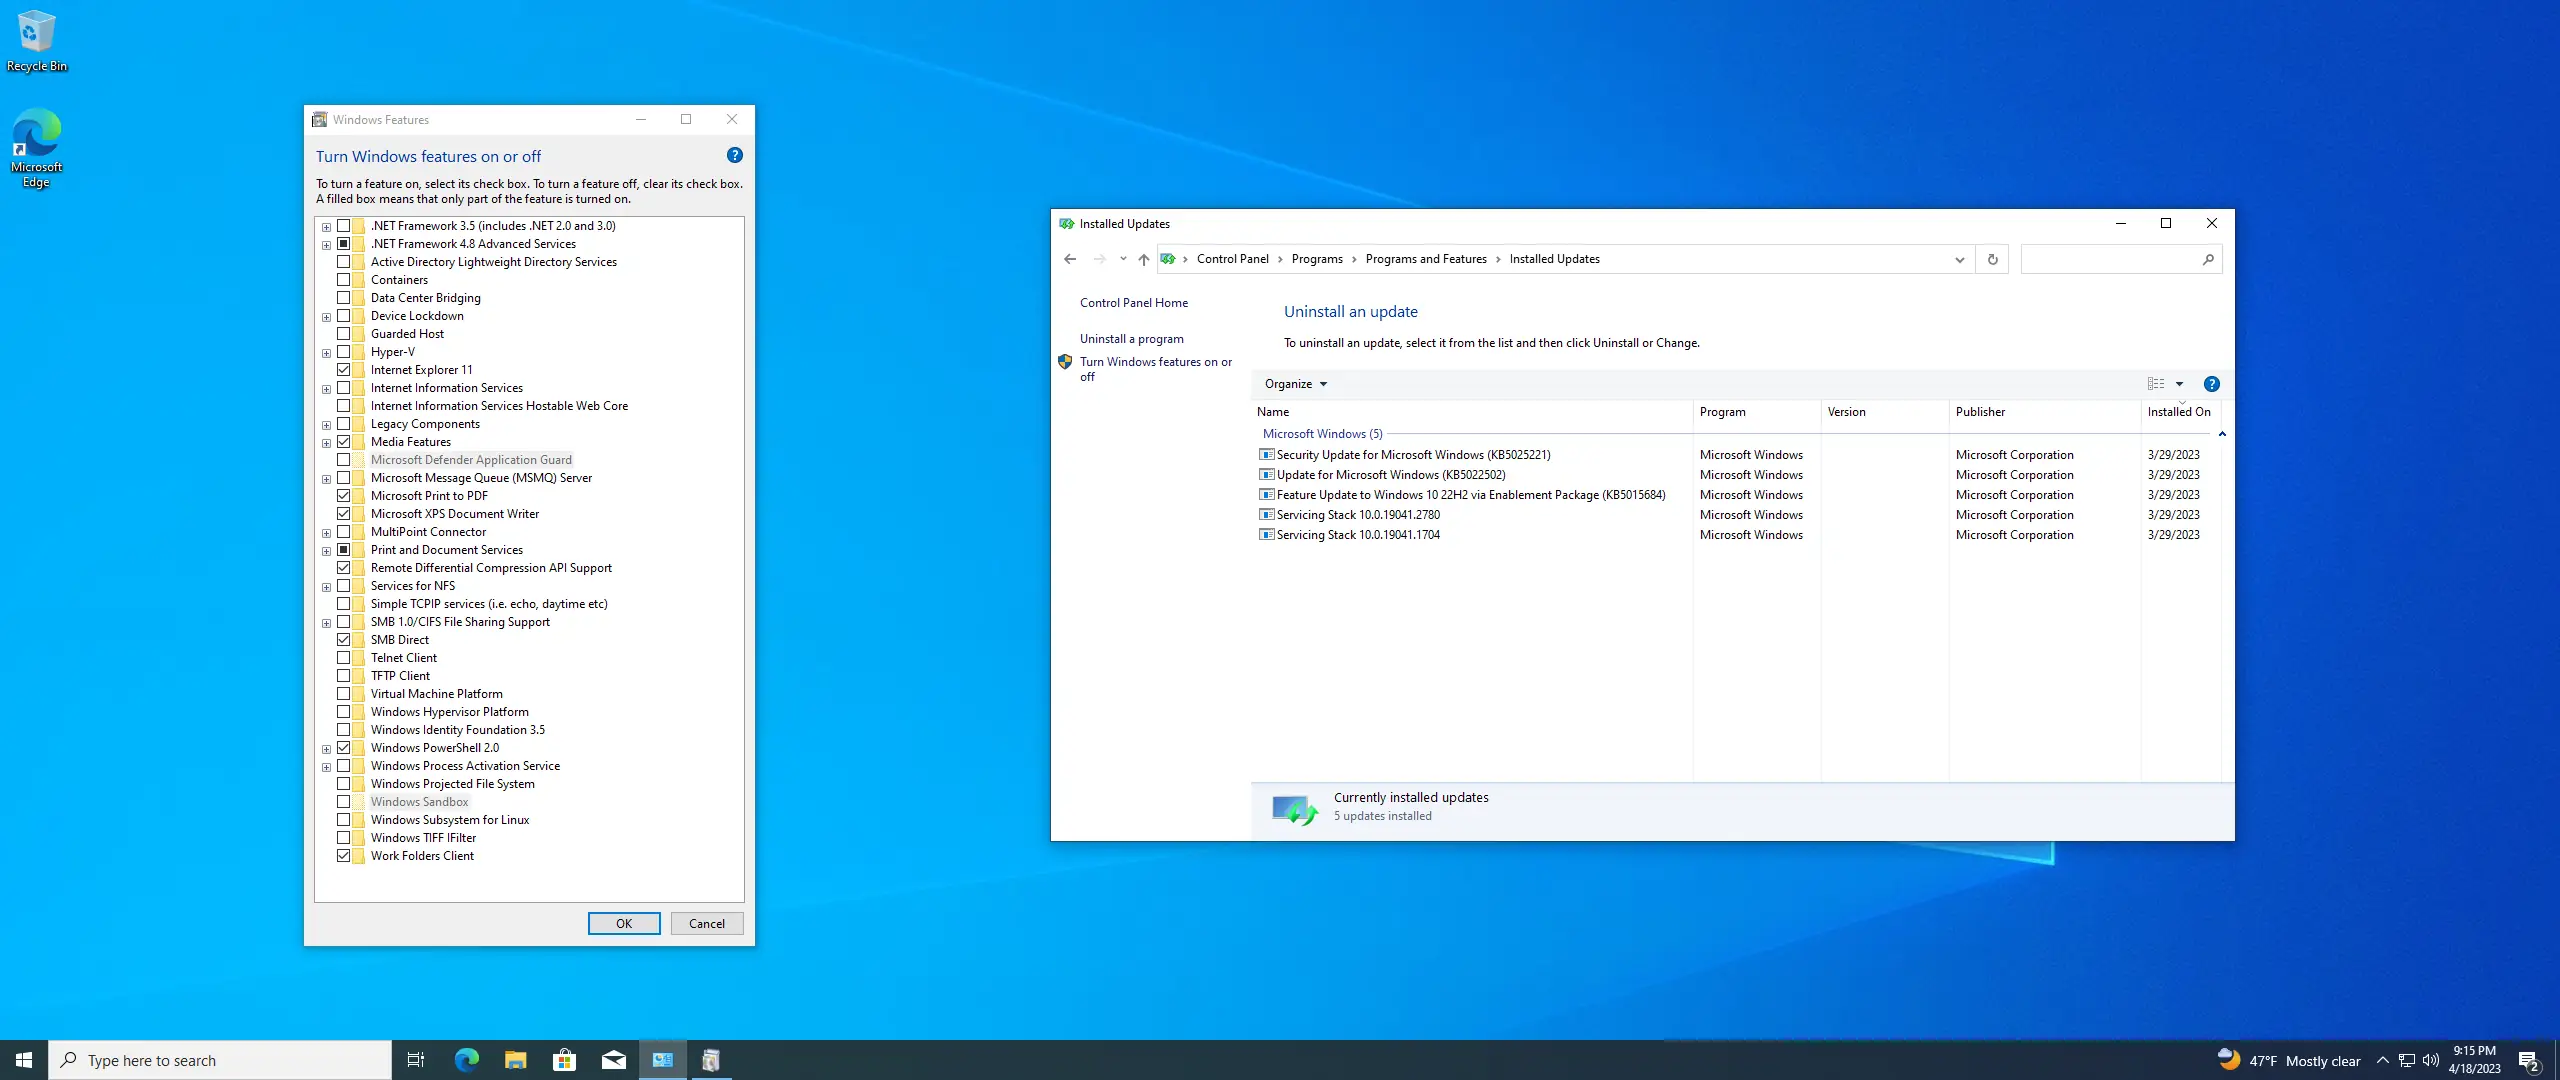This screenshot has height=1080, width=2560.
Task: Expand Internet Information Services node
Action: 326,389
